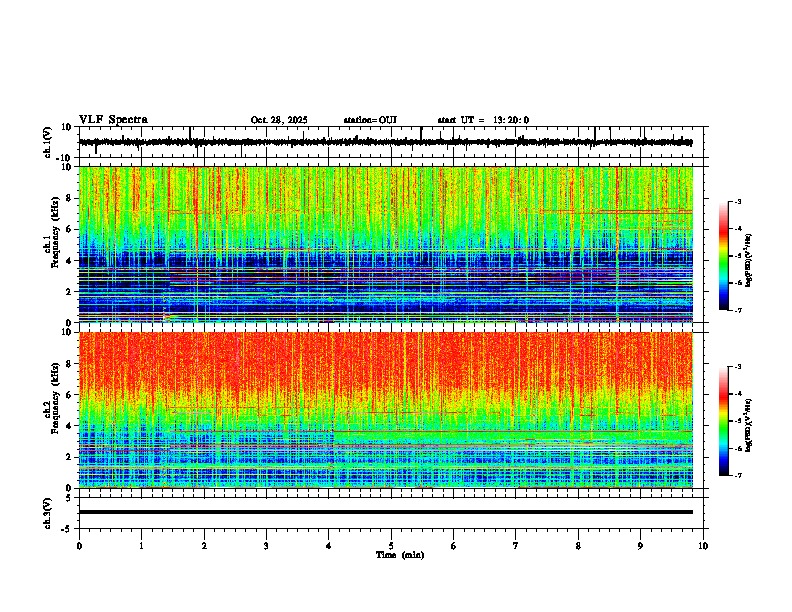Screen dimensions: 792x612
Task: Click the "8" kHz tick on ch.2 frequency axis
Action: (69, 364)
